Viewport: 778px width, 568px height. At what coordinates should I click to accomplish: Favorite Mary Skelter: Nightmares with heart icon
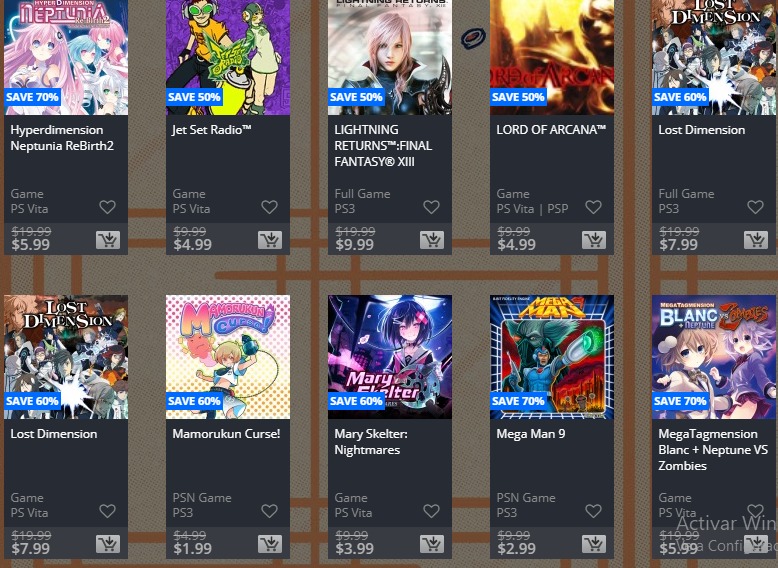point(432,511)
